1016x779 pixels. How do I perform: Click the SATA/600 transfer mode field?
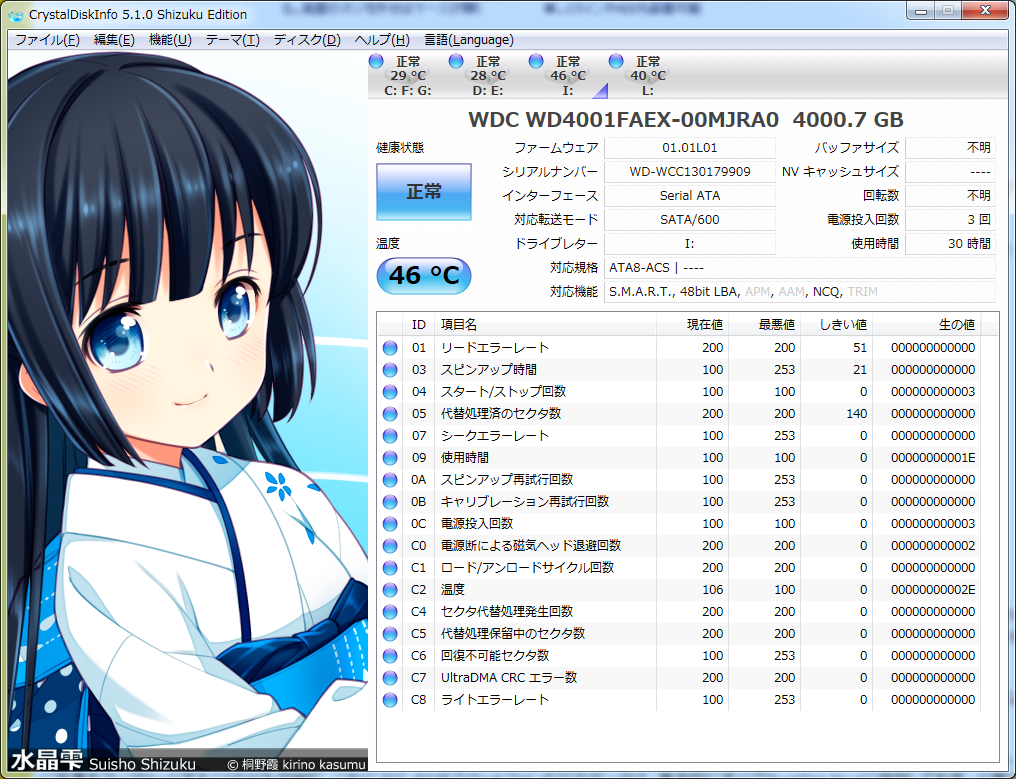[x=689, y=220]
